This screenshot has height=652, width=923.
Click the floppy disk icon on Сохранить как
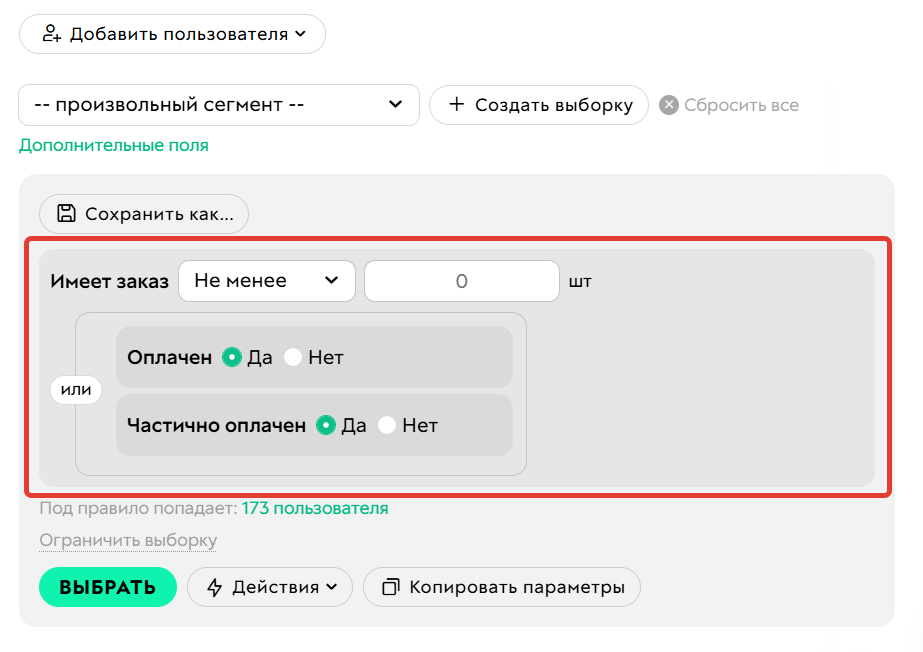[65, 213]
